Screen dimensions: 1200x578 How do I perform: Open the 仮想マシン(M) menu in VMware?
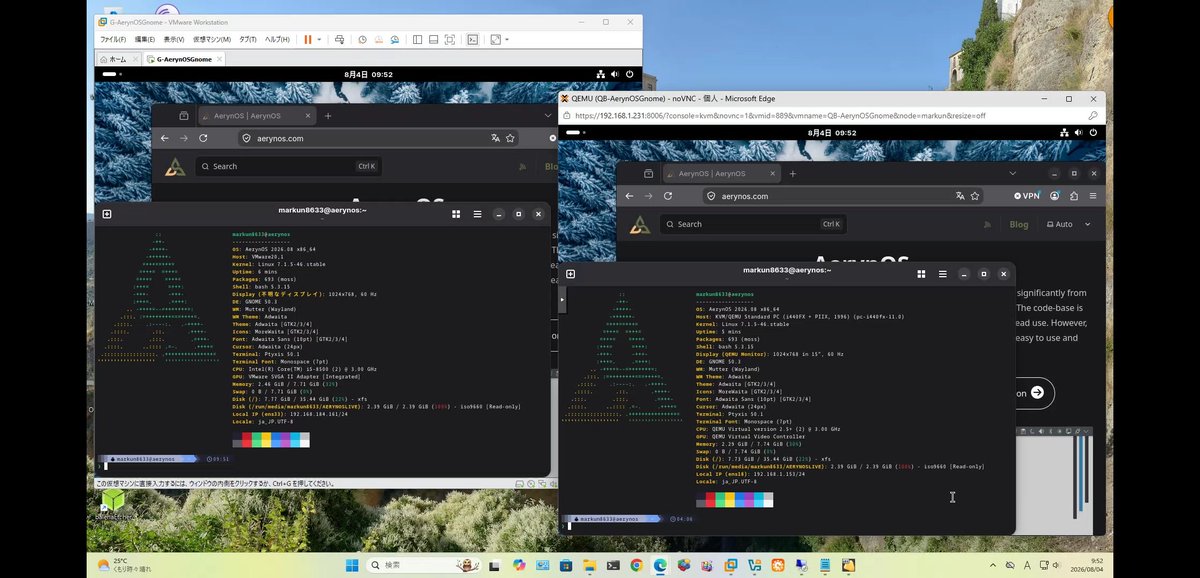(x=211, y=39)
